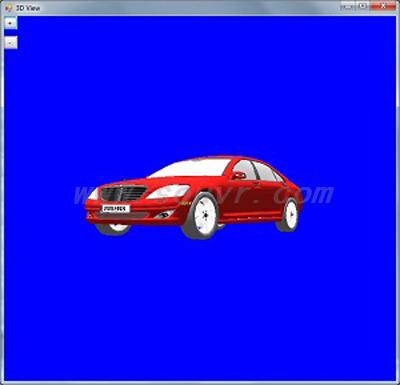Click the minus zoom-out button
Screen dimensions: 400x385
pyautogui.click(x=11, y=43)
